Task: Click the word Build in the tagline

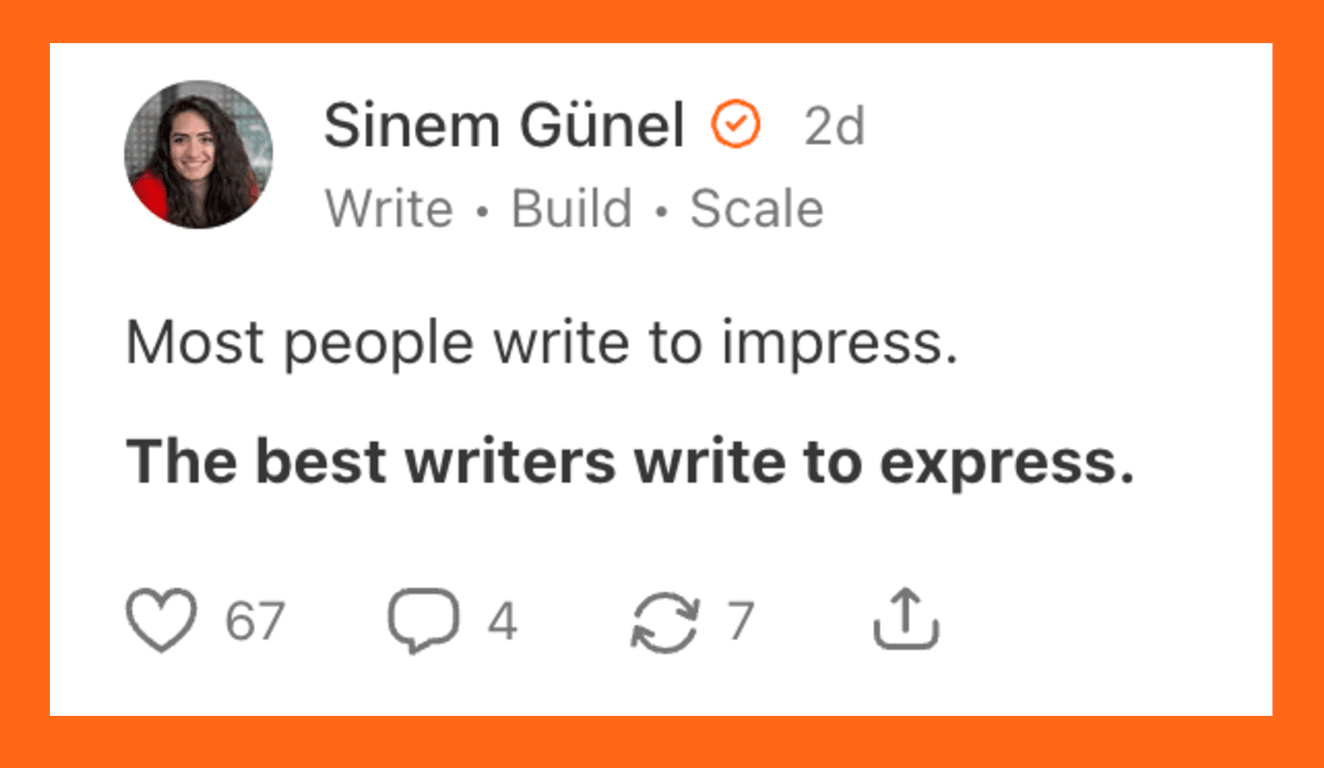Action: coord(572,209)
